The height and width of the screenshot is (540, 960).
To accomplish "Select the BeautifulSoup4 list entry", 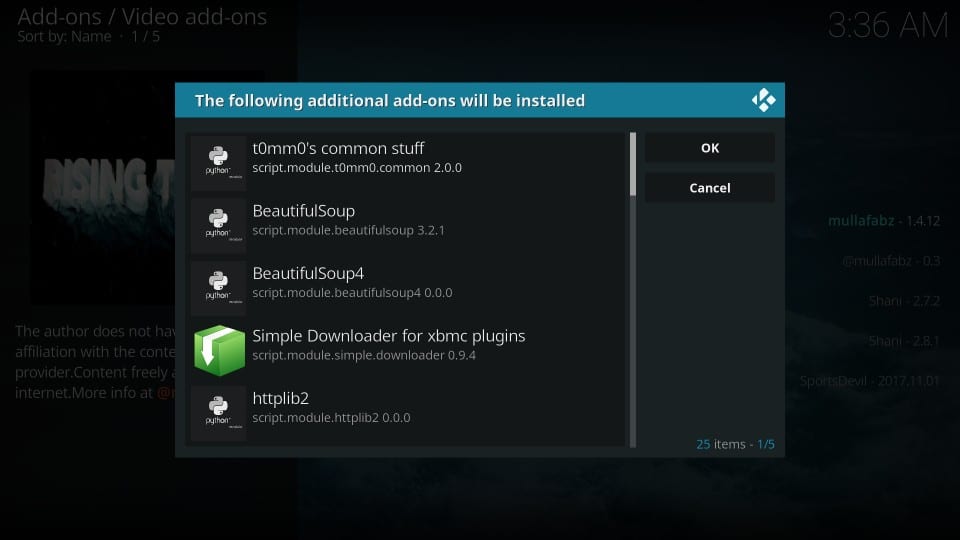I will 406,287.
